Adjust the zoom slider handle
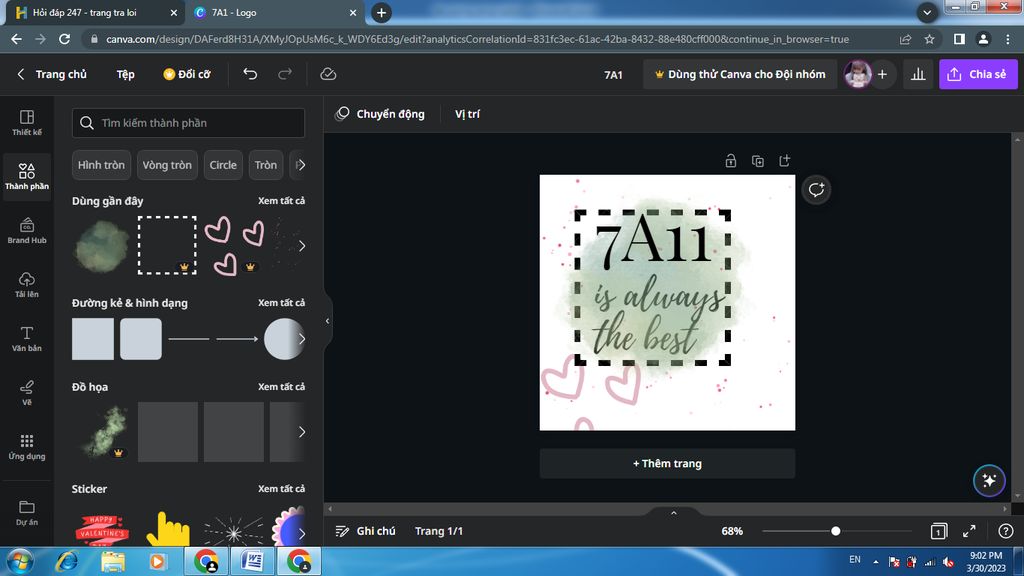This screenshot has width=1024, height=576. (835, 531)
